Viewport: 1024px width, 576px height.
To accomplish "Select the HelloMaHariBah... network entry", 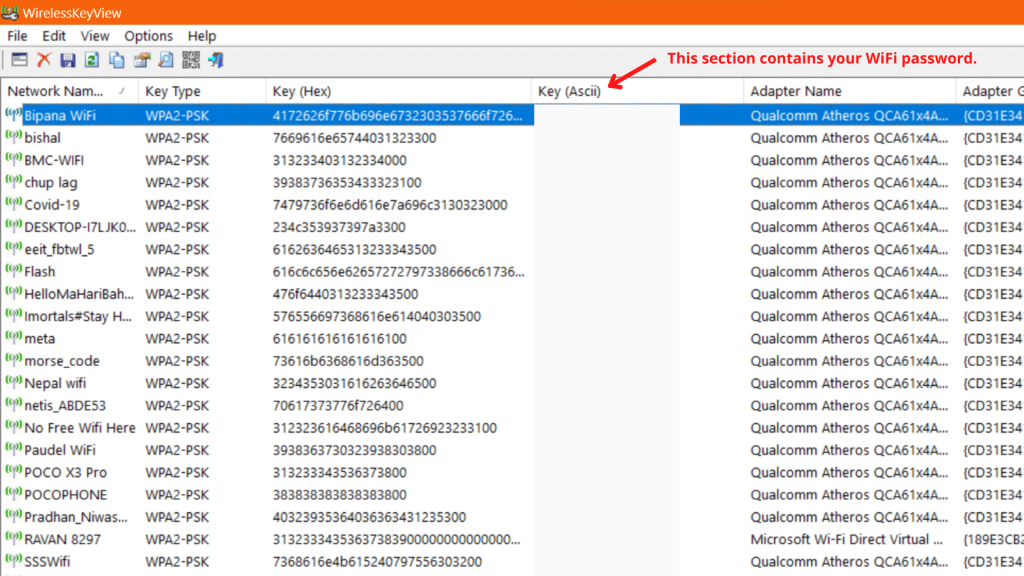I will pos(79,294).
